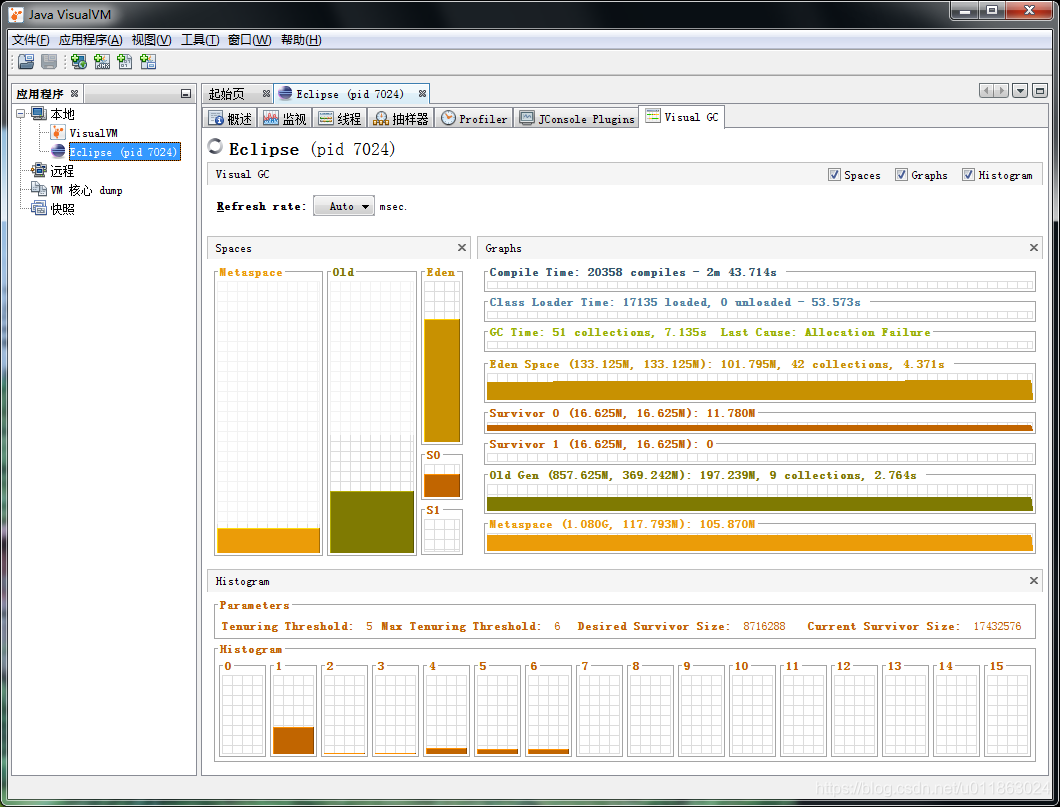Select Eclipse (pid 7024) in the applications tree
This screenshot has height=807, width=1060.
coord(124,152)
